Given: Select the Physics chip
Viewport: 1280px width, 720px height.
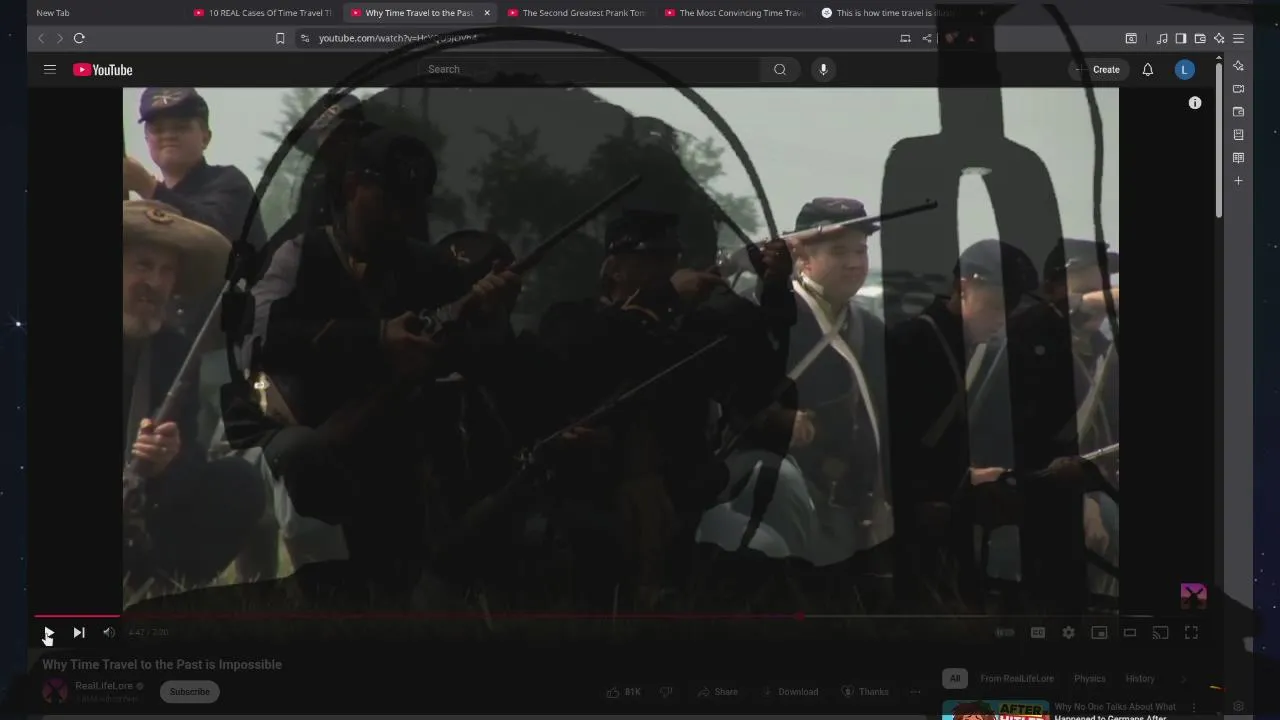Looking at the screenshot, I should pos(1090,678).
